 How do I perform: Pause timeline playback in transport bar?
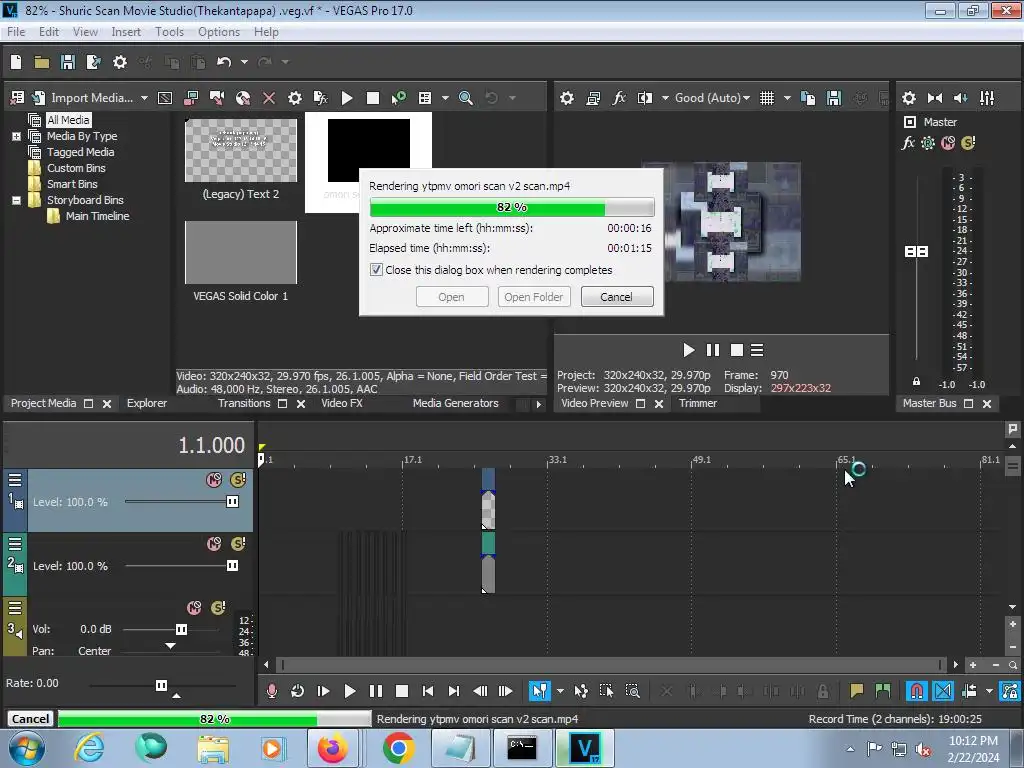(376, 691)
